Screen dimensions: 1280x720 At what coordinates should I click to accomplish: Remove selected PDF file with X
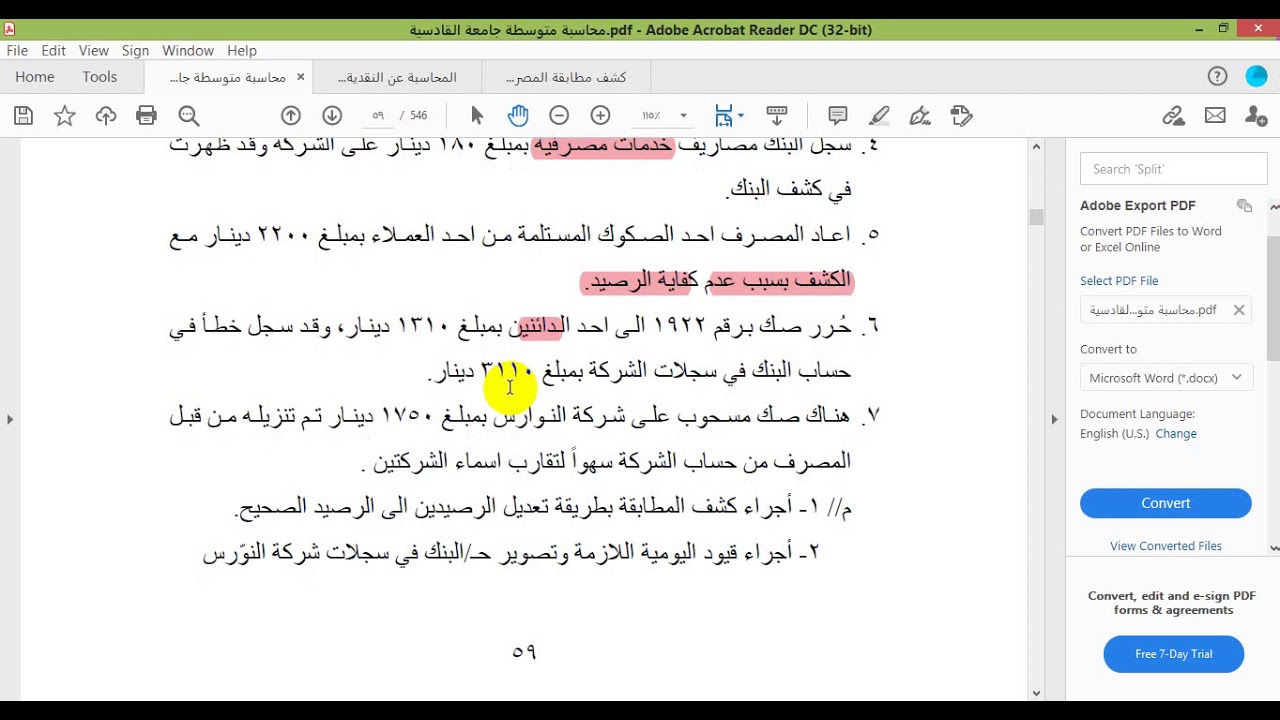pyautogui.click(x=1239, y=310)
